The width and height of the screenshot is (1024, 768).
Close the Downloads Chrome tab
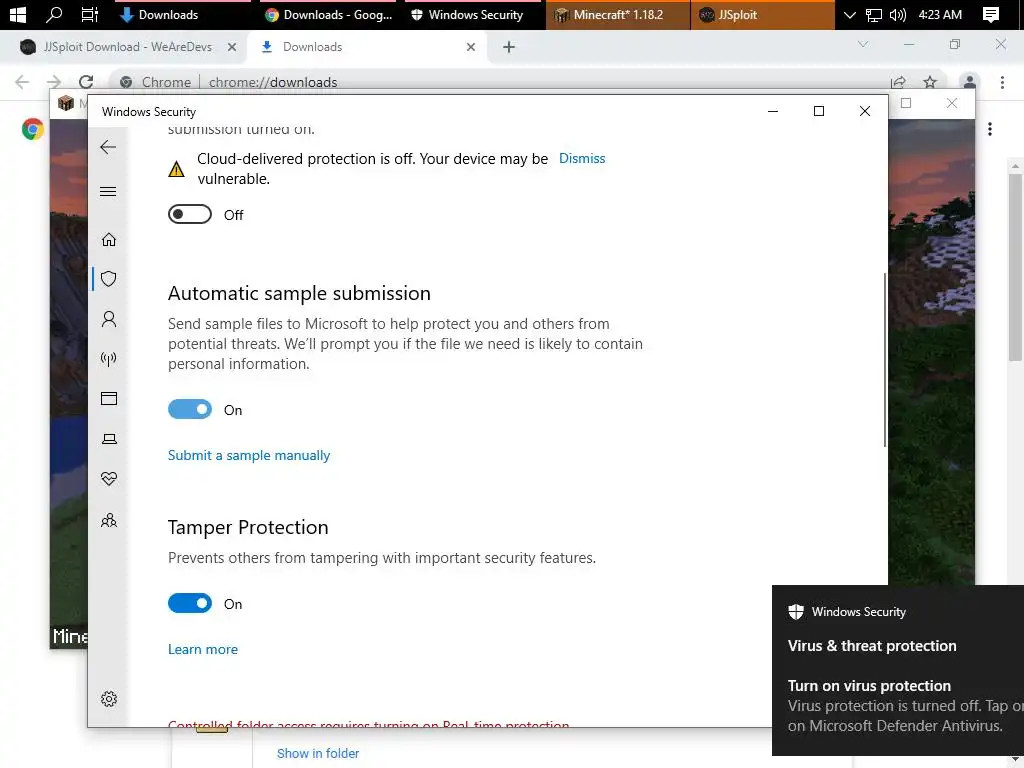tap(471, 47)
